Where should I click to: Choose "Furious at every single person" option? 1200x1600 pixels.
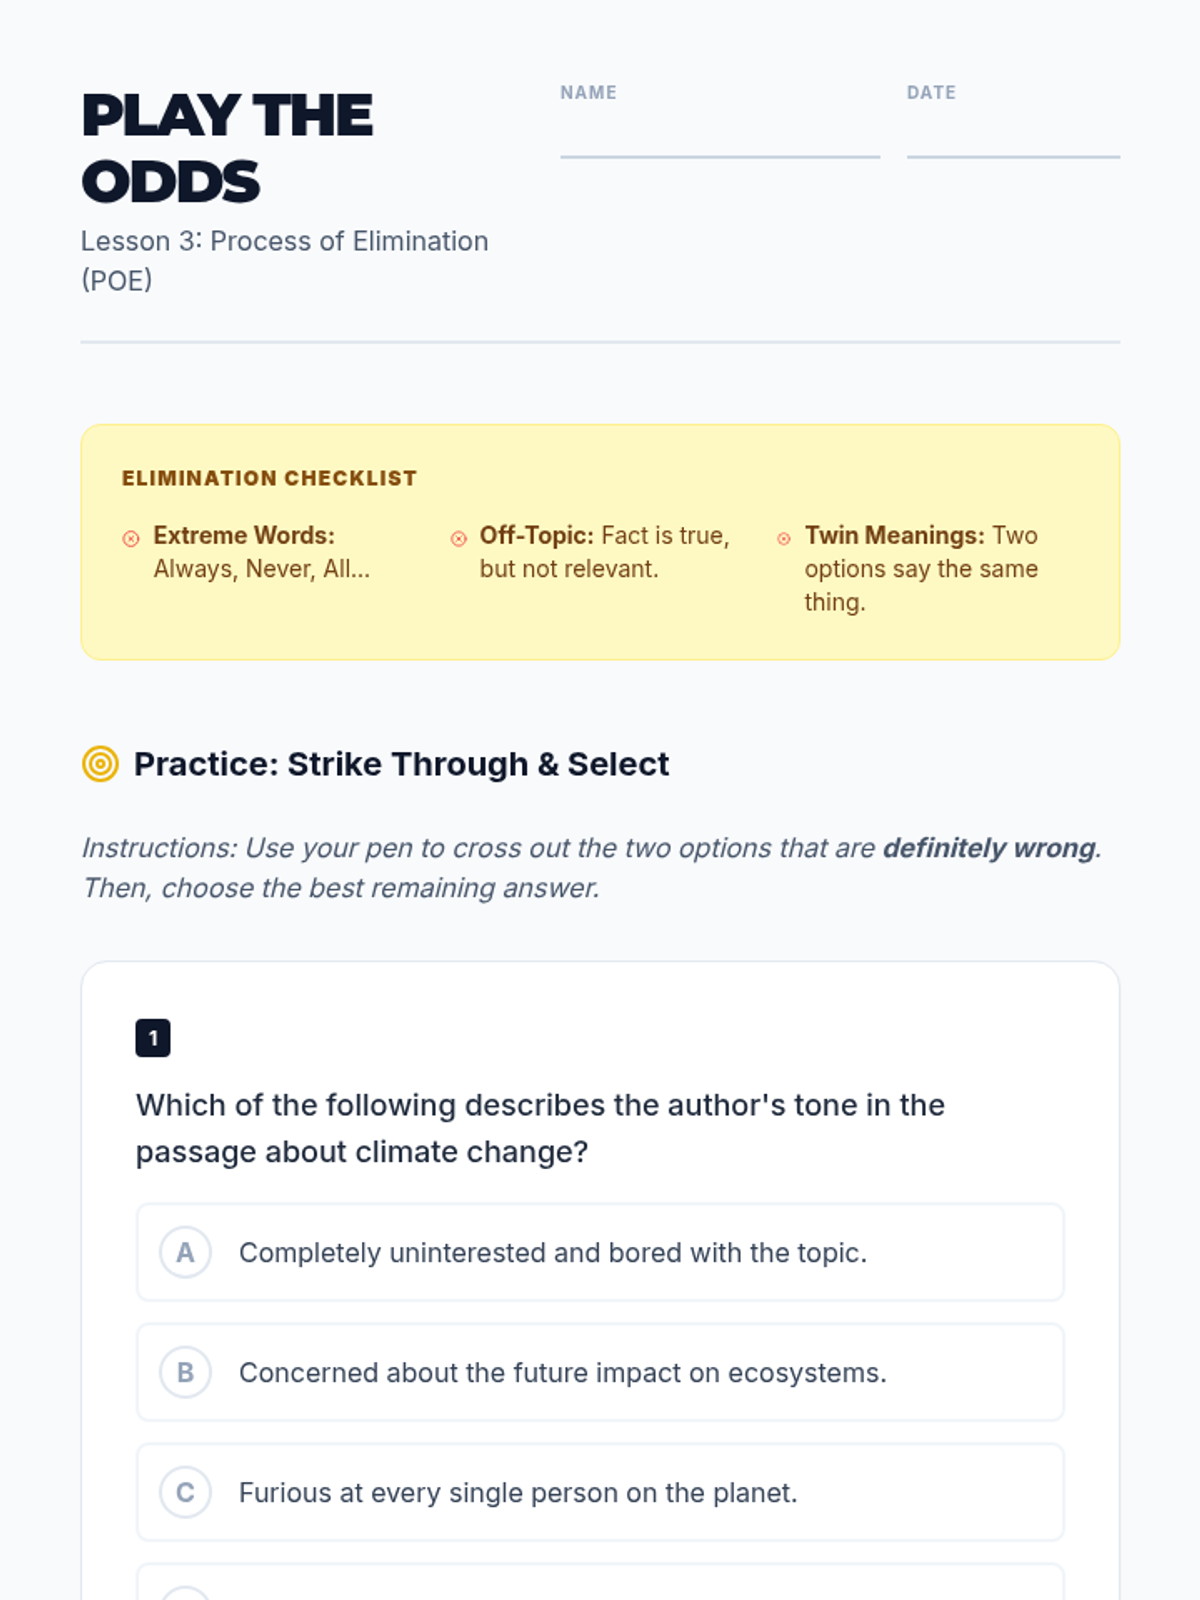[x=518, y=1493]
